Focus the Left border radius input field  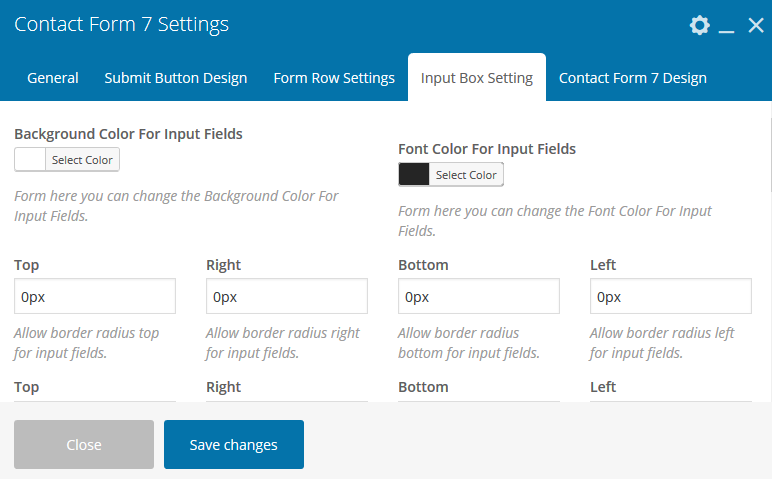[x=671, y=296]
